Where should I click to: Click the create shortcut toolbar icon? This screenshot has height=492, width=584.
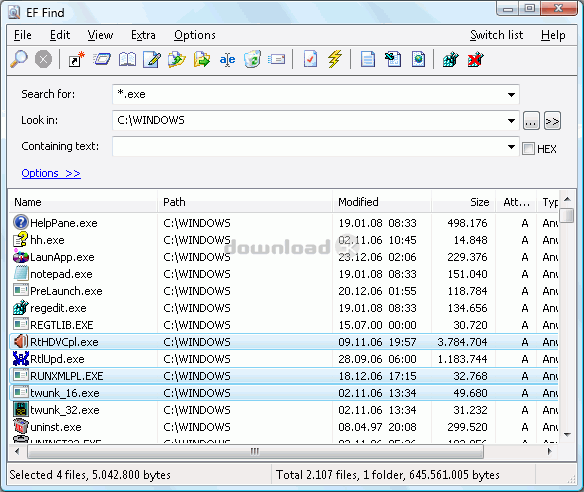click(x=76, y=59)
